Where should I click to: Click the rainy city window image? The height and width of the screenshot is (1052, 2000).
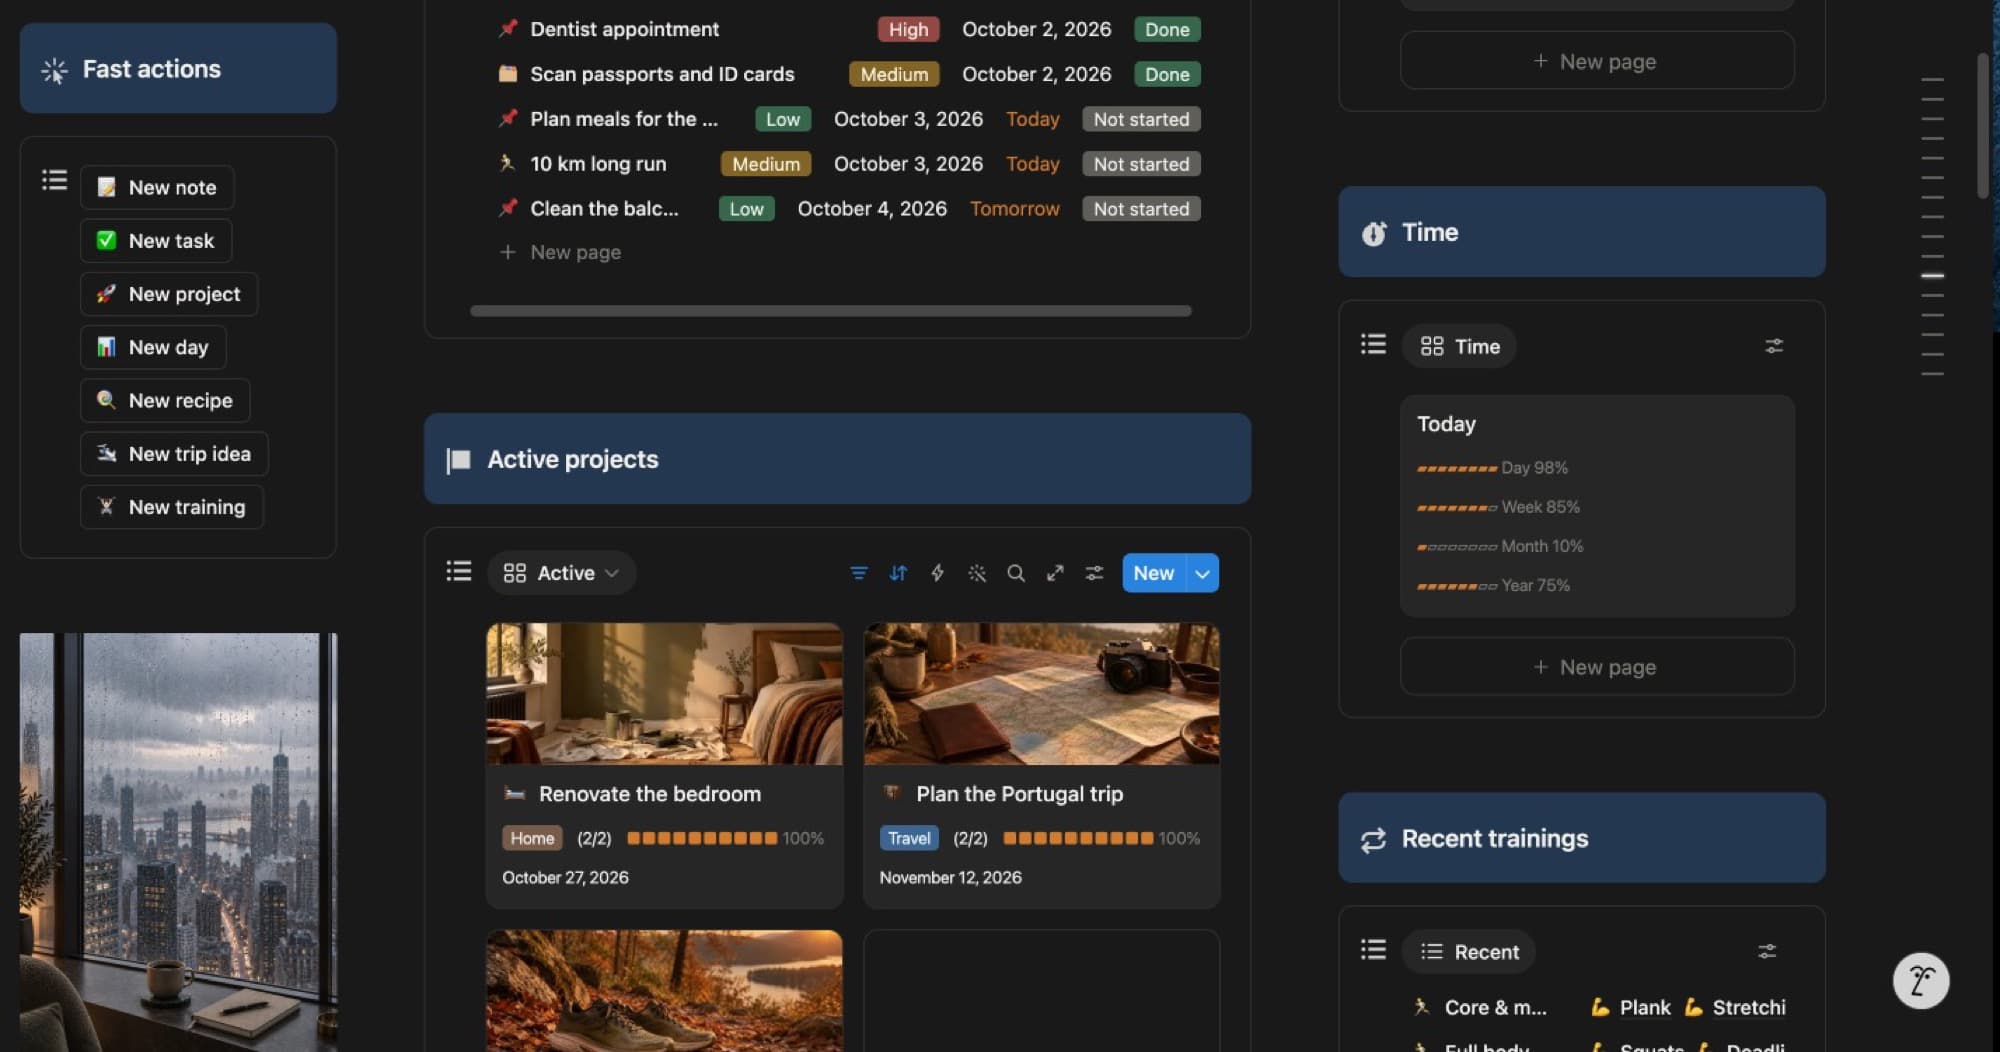tap(178, 842)
